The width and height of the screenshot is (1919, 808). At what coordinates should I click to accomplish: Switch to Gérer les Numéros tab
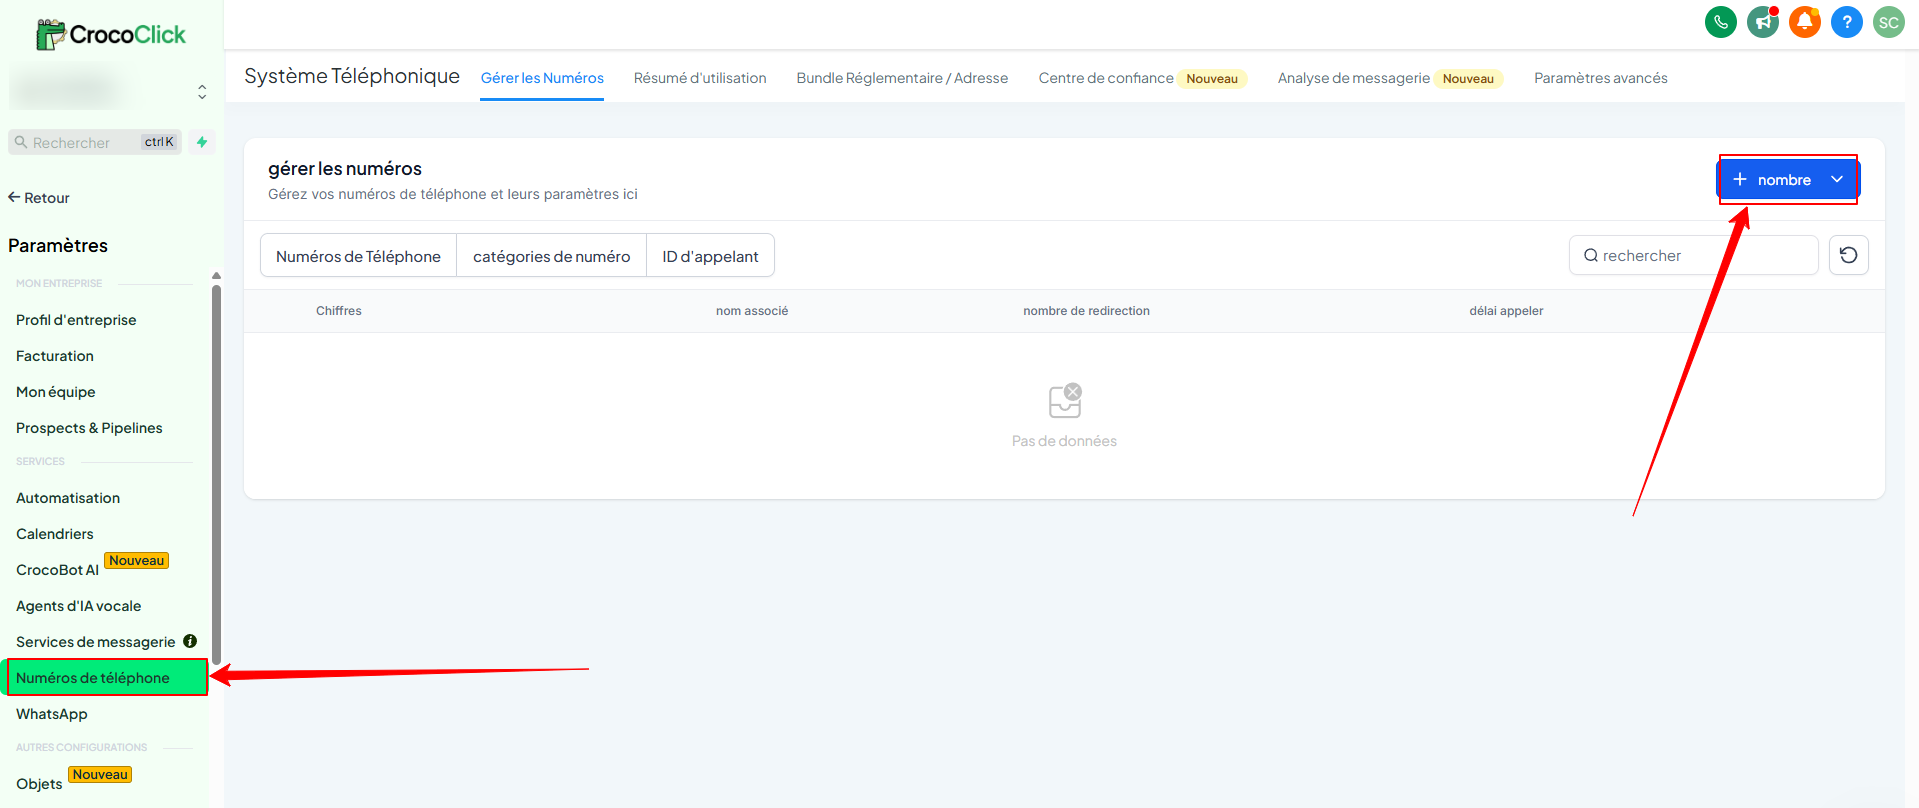[x=542, y=78]
